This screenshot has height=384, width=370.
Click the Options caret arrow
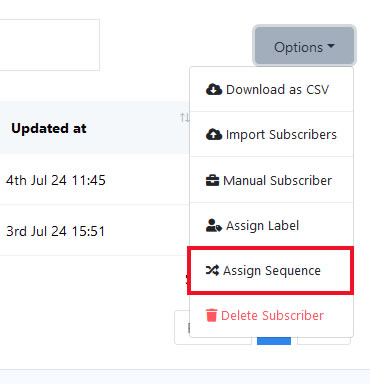pos(331,46)
